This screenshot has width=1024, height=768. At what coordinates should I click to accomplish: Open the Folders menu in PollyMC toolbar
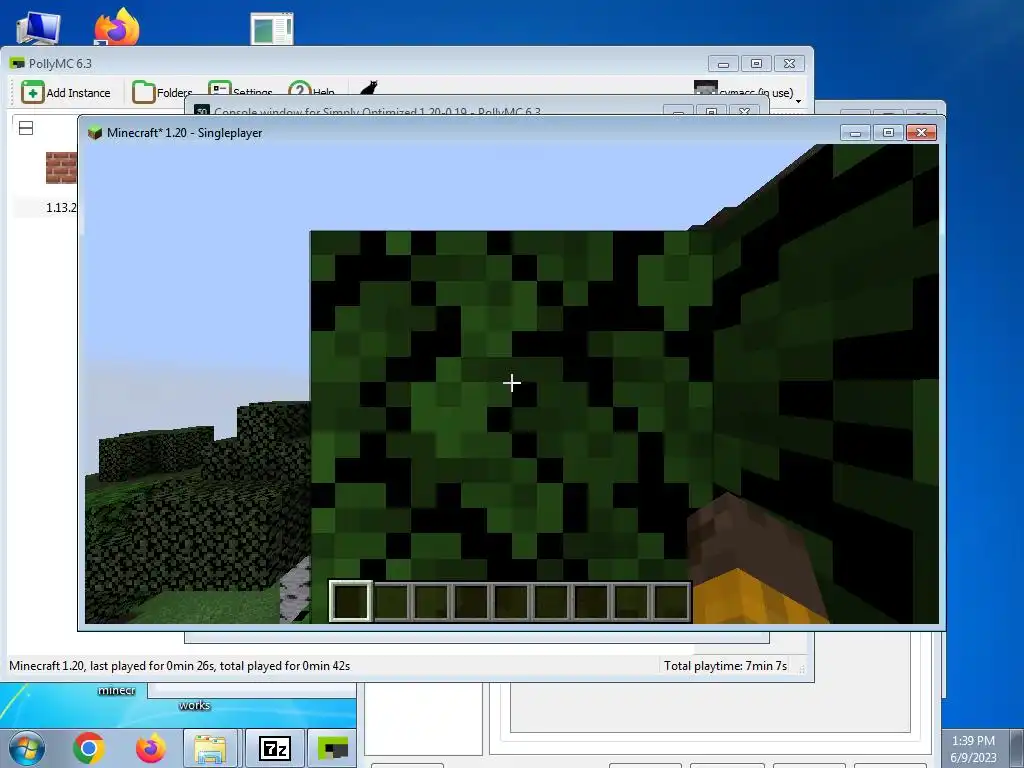[162, 92]
